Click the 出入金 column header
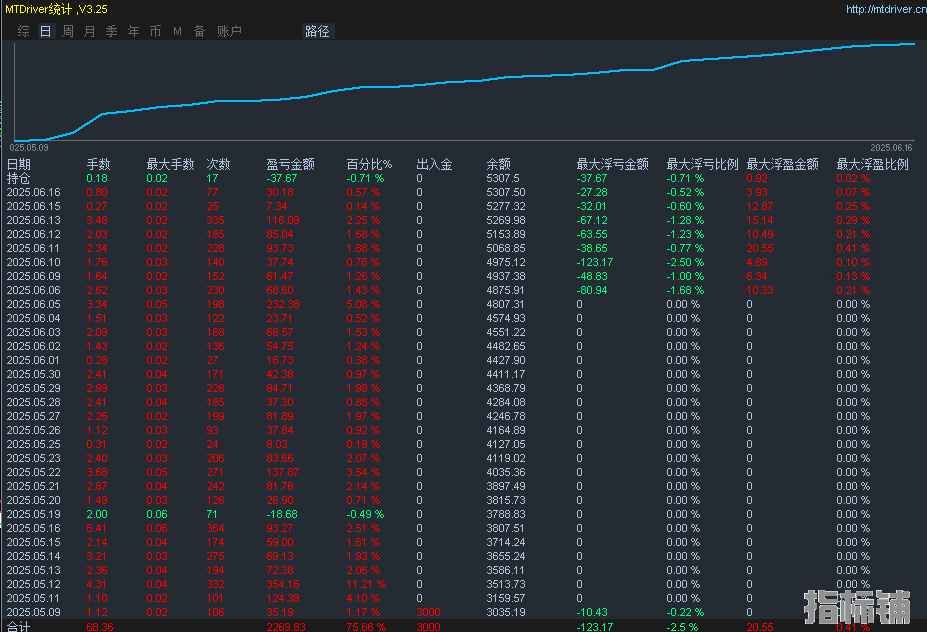Image resolution: width=927 pixels, height=632 pixels. [435, 164]
